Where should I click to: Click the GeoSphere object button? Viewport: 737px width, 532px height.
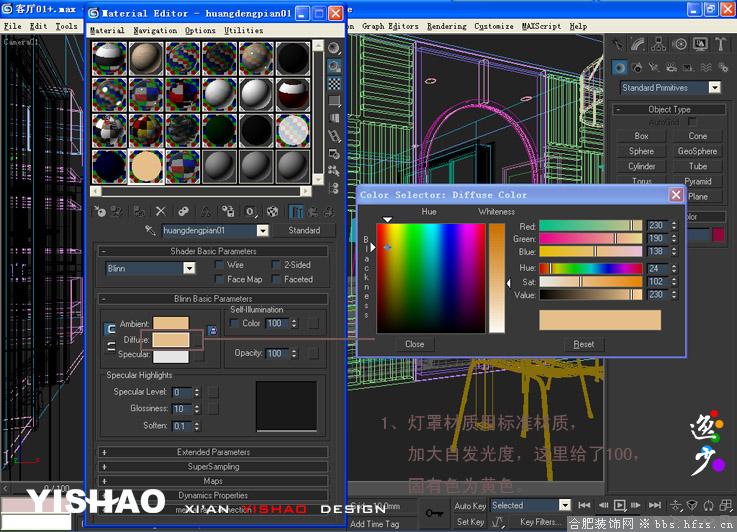(698, 151)
